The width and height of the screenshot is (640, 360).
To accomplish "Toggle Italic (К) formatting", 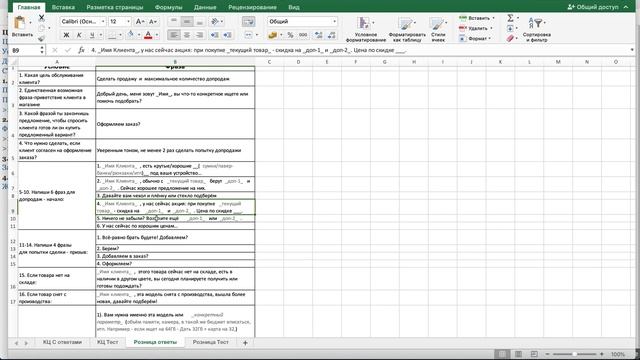I will click(x=79, y=35).
